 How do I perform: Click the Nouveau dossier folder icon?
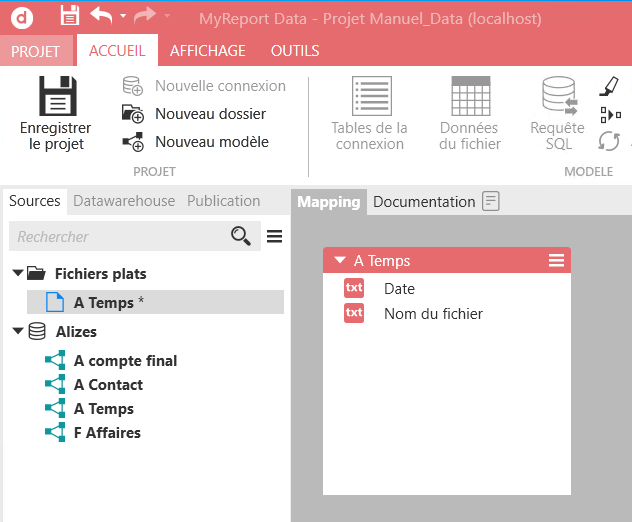[133, 114]
